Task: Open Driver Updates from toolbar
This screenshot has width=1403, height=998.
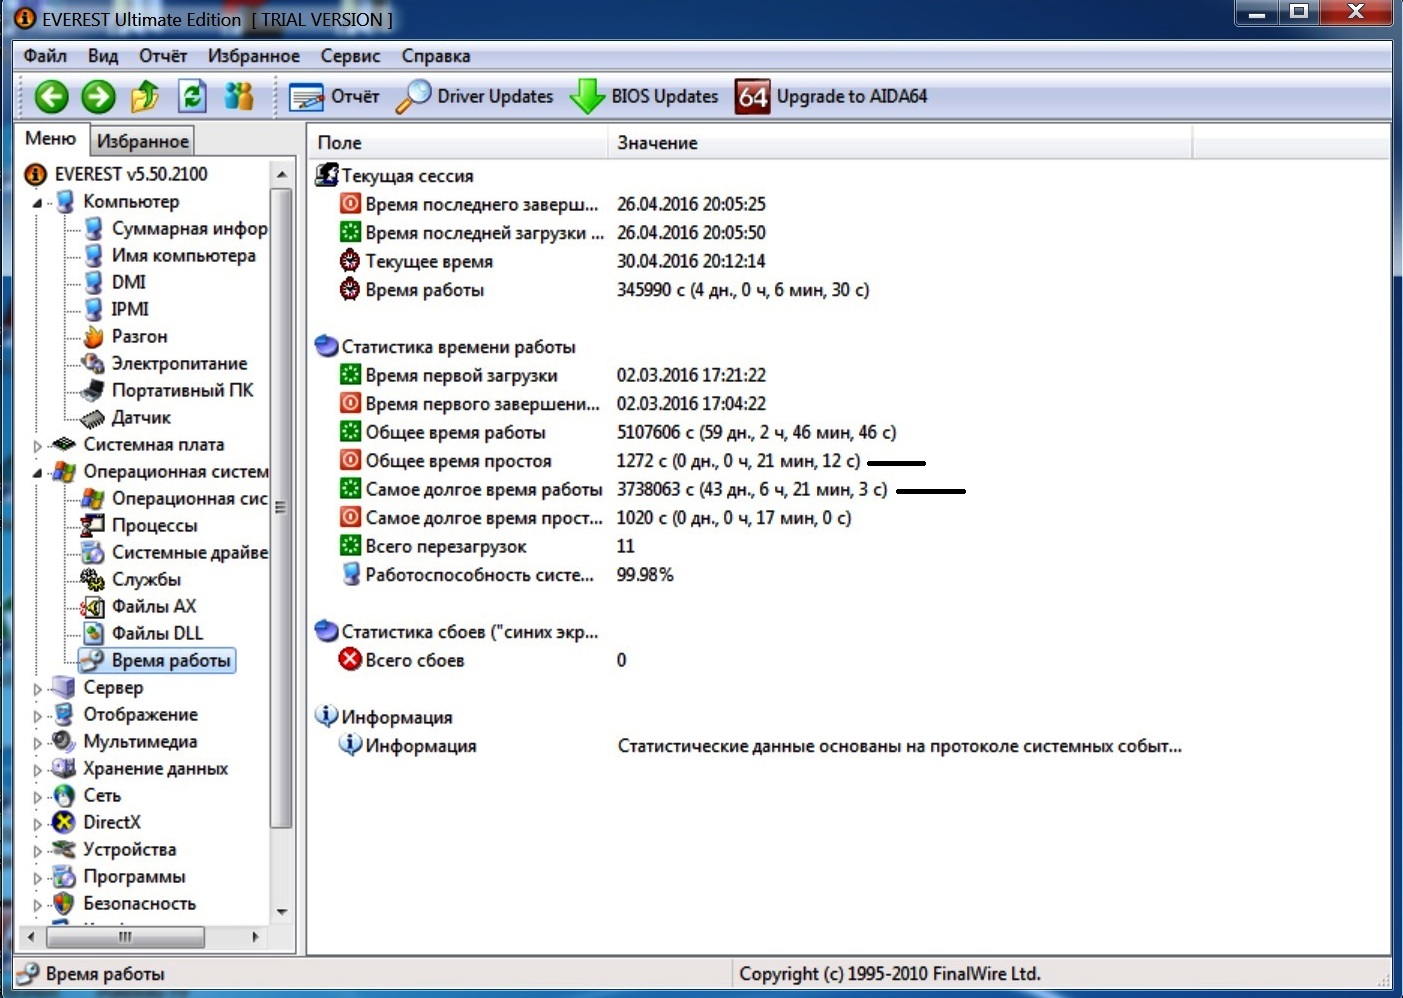Action: click(475, 97)
